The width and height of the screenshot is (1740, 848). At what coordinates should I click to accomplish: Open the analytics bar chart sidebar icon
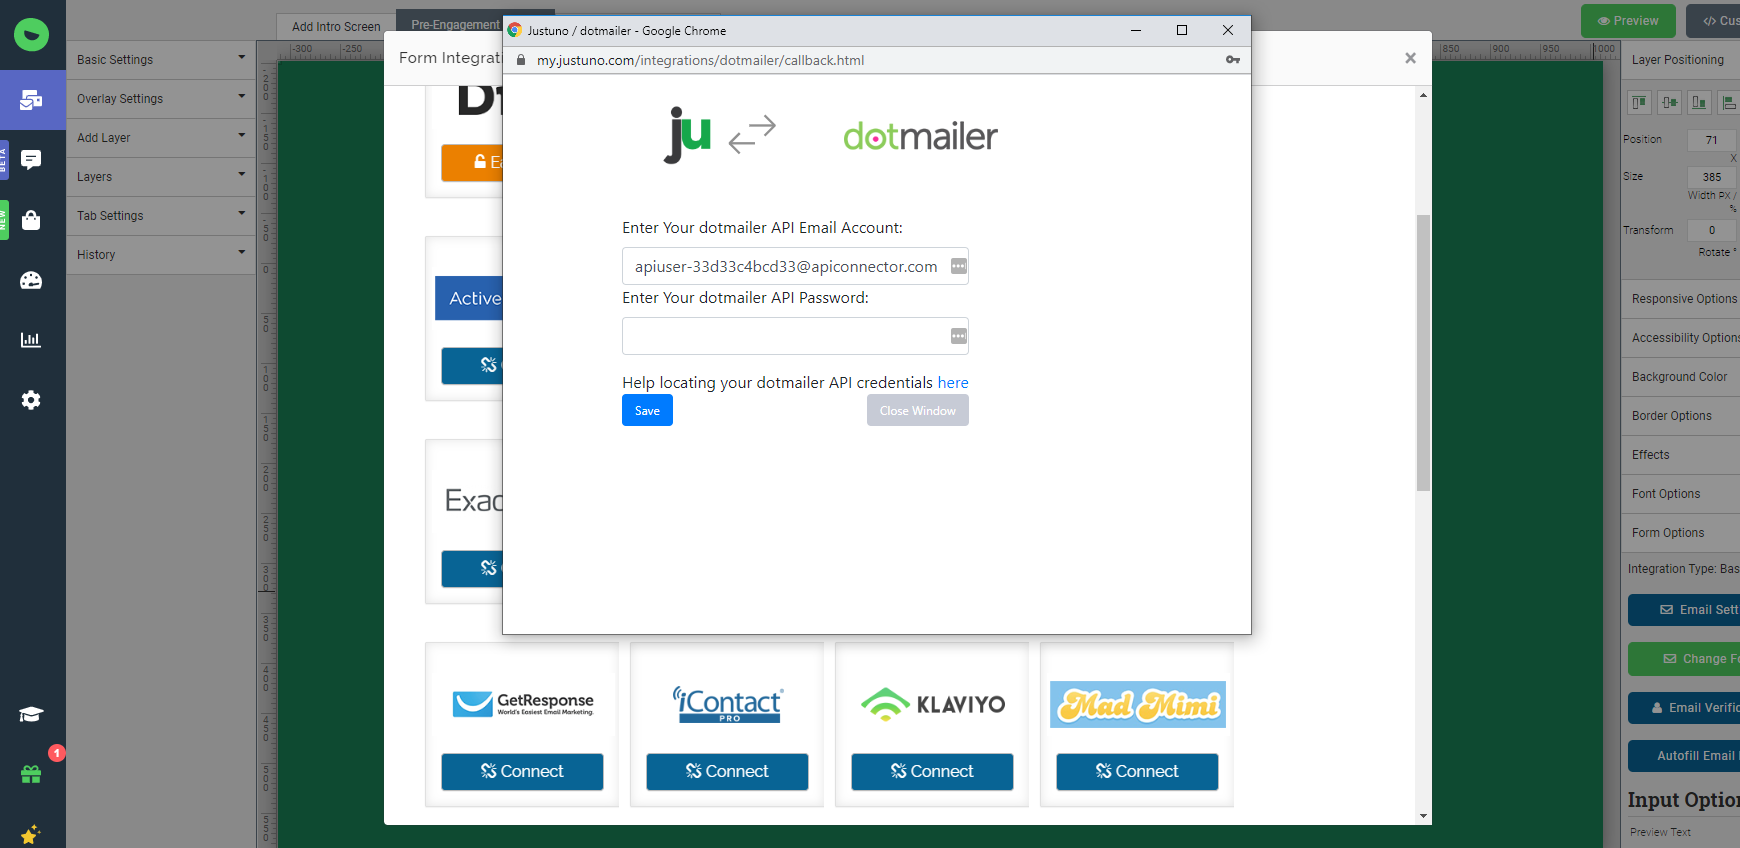click(31, 340)
